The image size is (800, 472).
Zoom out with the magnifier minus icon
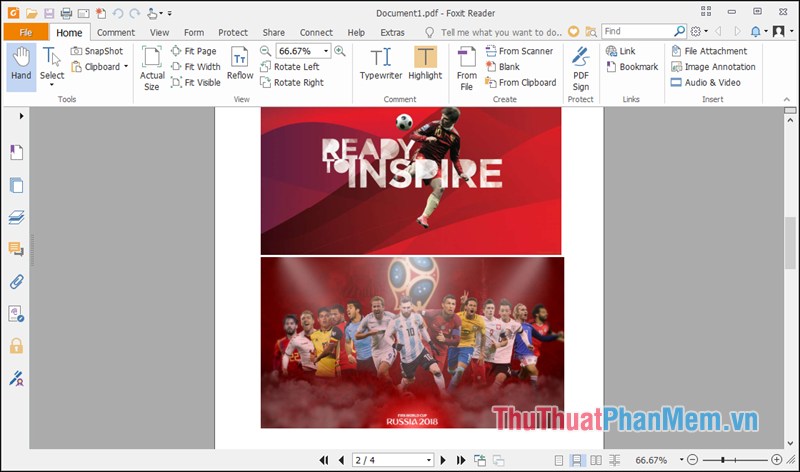(265, 51)
